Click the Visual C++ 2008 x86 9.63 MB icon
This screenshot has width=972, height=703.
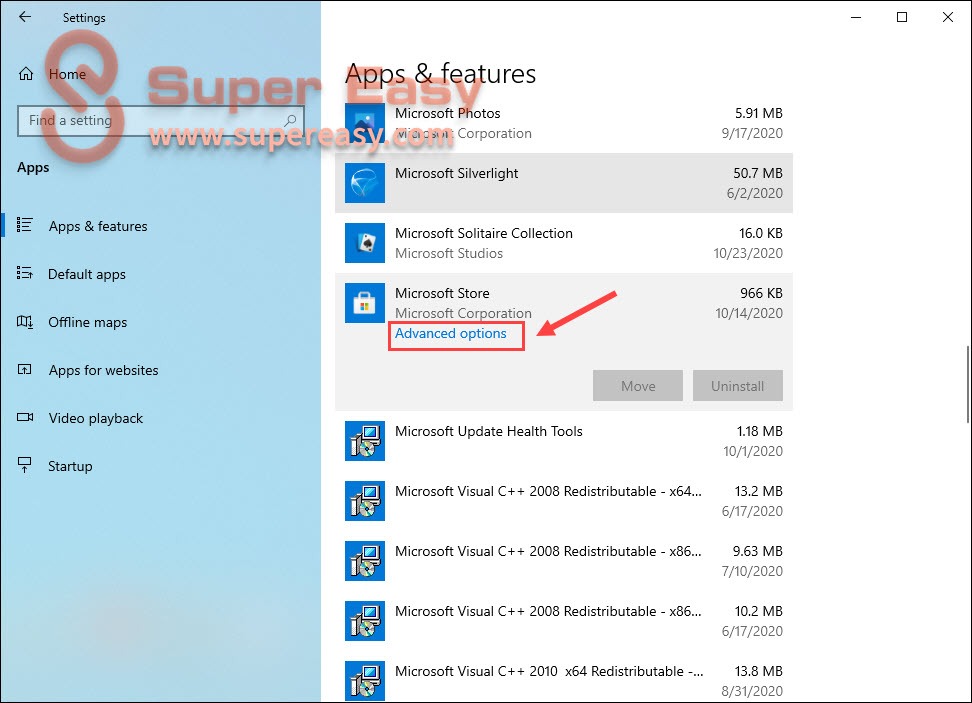[x=364, y=561]
